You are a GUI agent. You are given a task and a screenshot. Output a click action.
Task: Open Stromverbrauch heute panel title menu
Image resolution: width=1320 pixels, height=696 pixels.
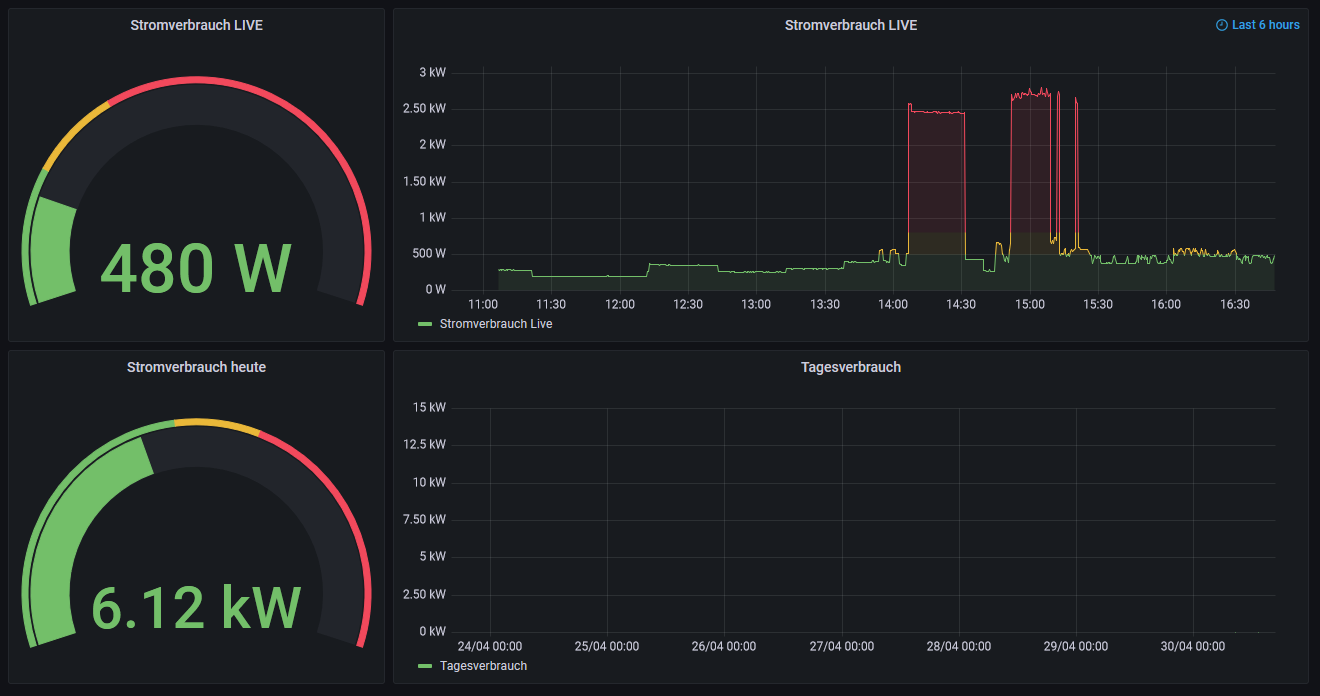pos(197,367)
